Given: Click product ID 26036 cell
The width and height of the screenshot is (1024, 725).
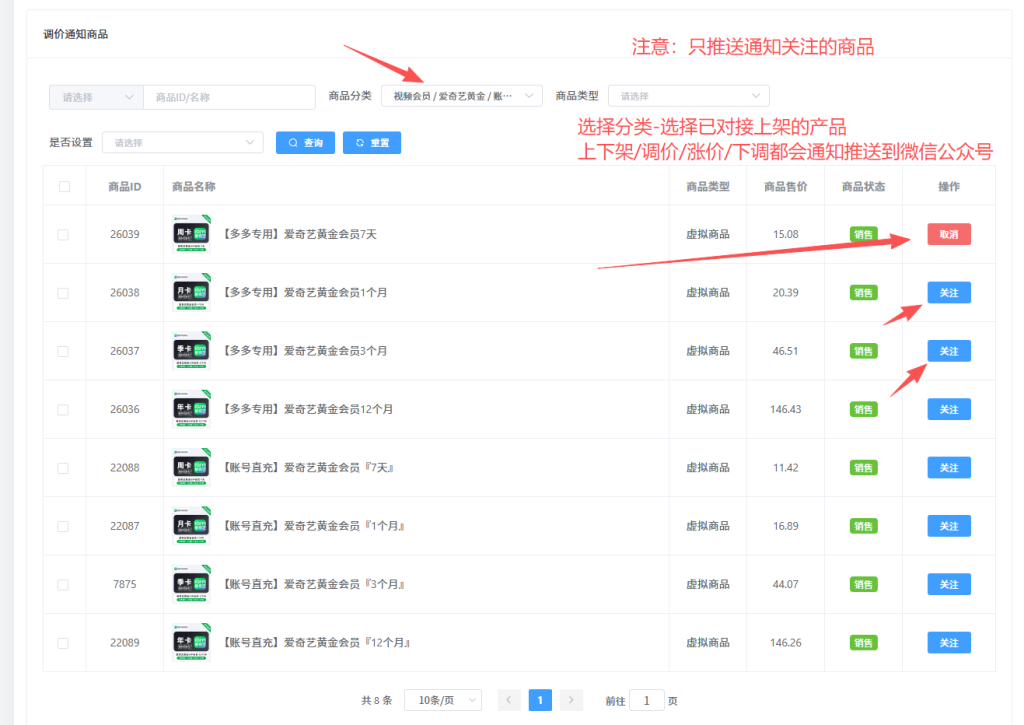Looking at the screenshot, I should click(x=125, y=410).
